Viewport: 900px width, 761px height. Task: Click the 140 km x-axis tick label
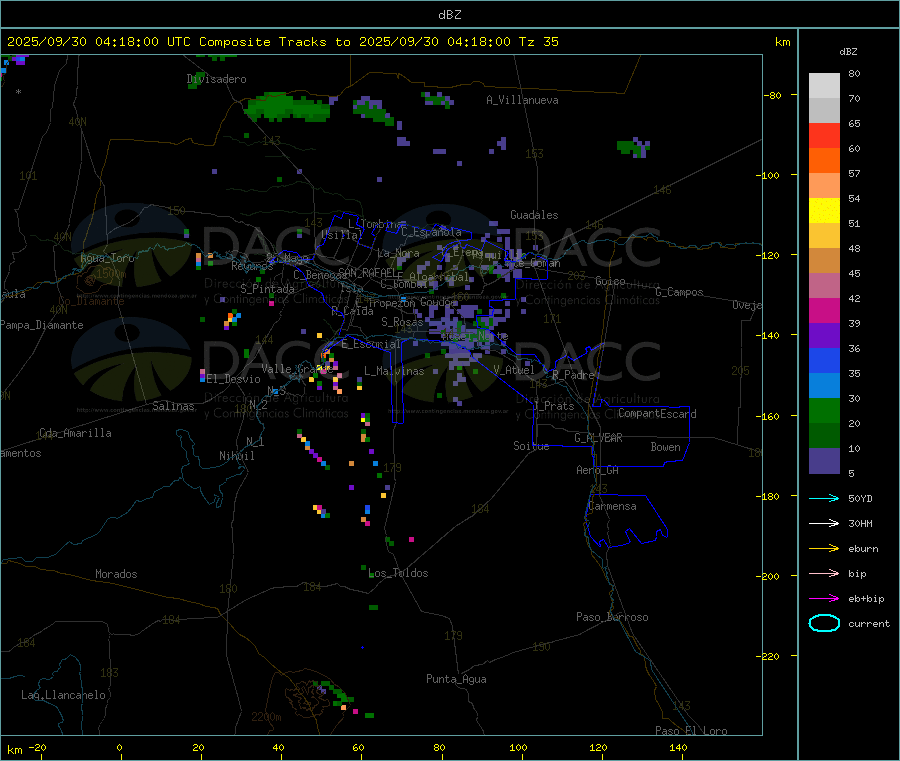click(x=678, y=747)
